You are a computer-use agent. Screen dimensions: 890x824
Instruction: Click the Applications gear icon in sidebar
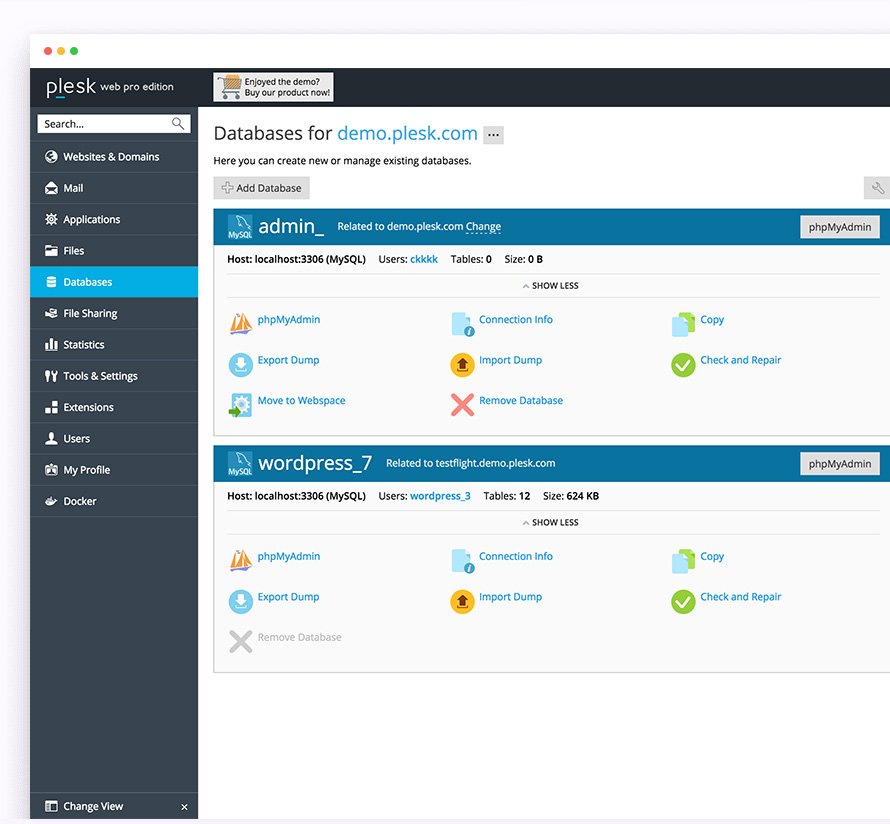coord(51,219)
